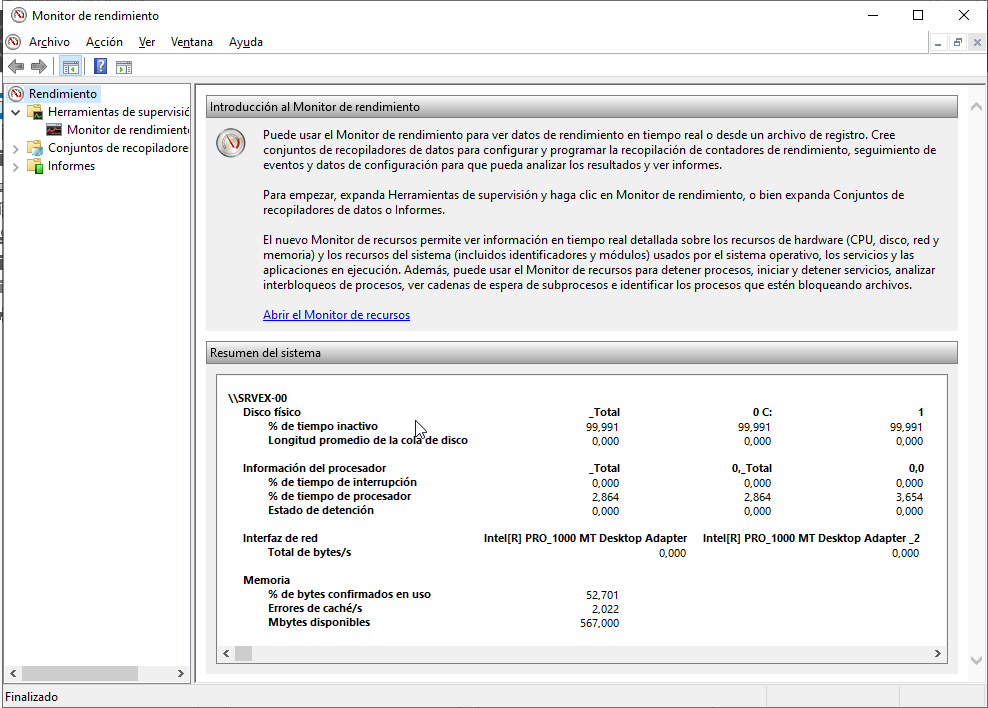Open the Acción menu
Viewport: 988px width, 708px height.
[x=104, y=42]
